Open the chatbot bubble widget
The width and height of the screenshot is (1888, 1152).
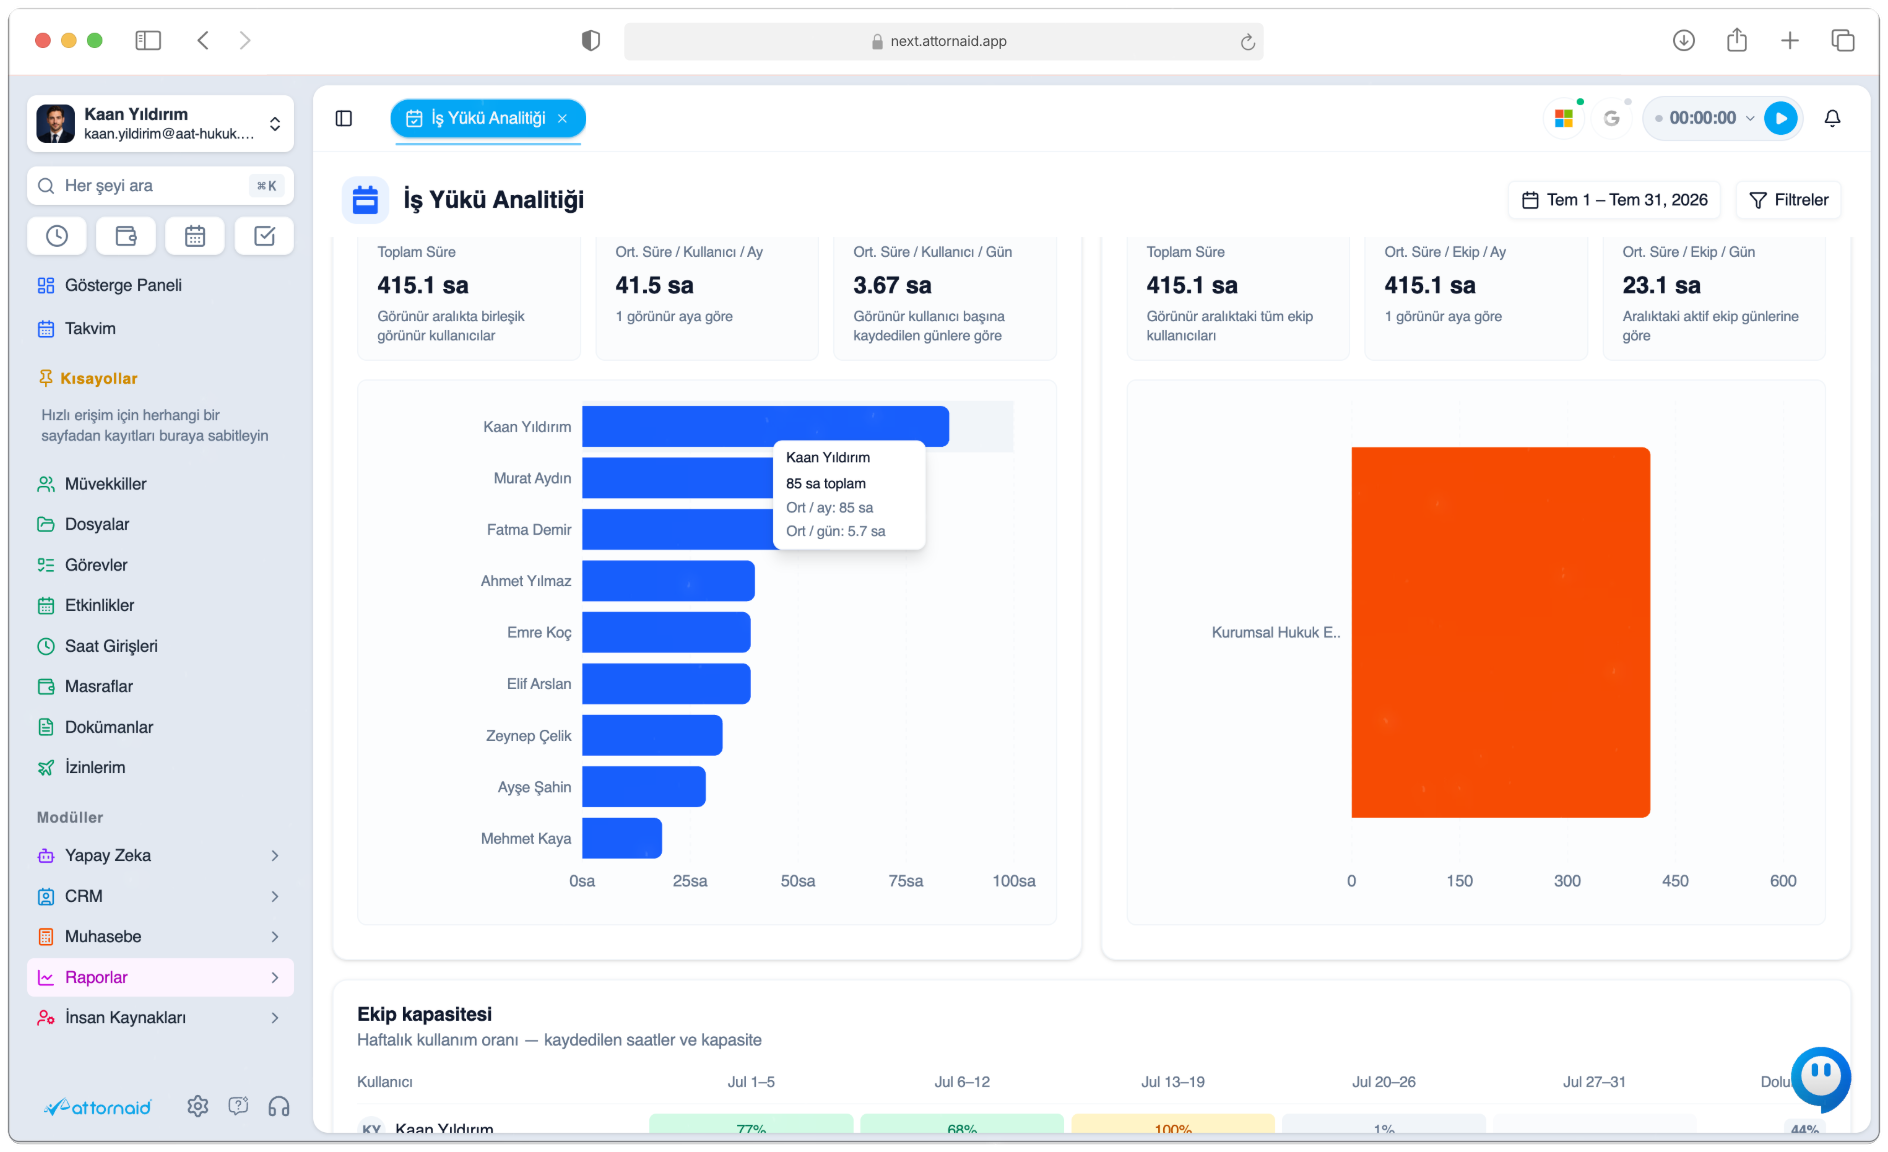pyautogui.click(x=1821, y=1078)
